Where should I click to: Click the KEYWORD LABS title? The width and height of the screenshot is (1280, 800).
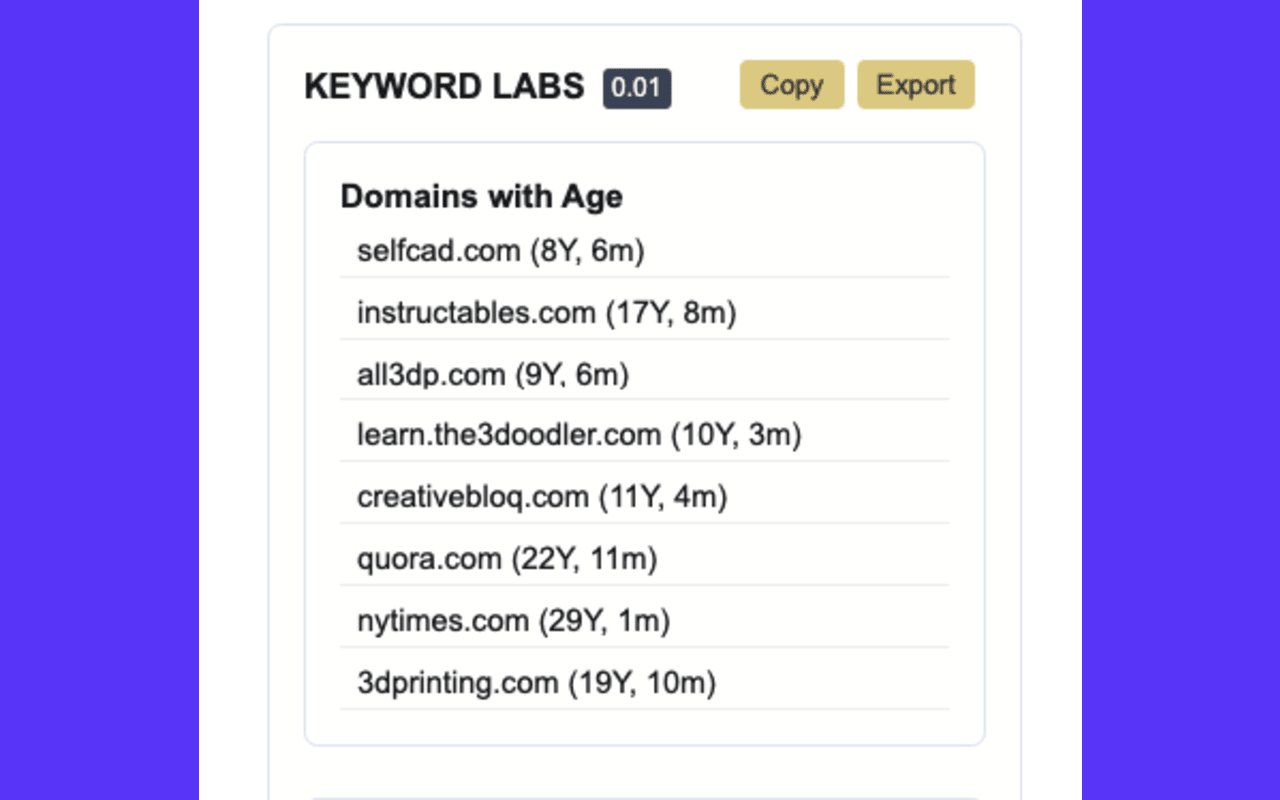(x=444, y=87)
